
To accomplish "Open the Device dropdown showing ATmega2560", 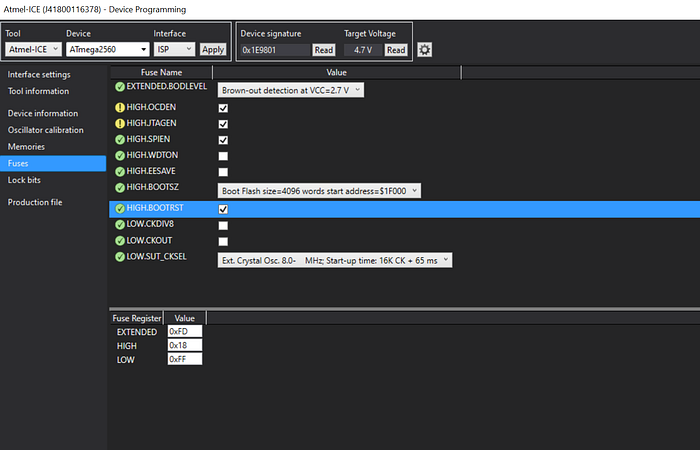I will [x=108, y=49].
